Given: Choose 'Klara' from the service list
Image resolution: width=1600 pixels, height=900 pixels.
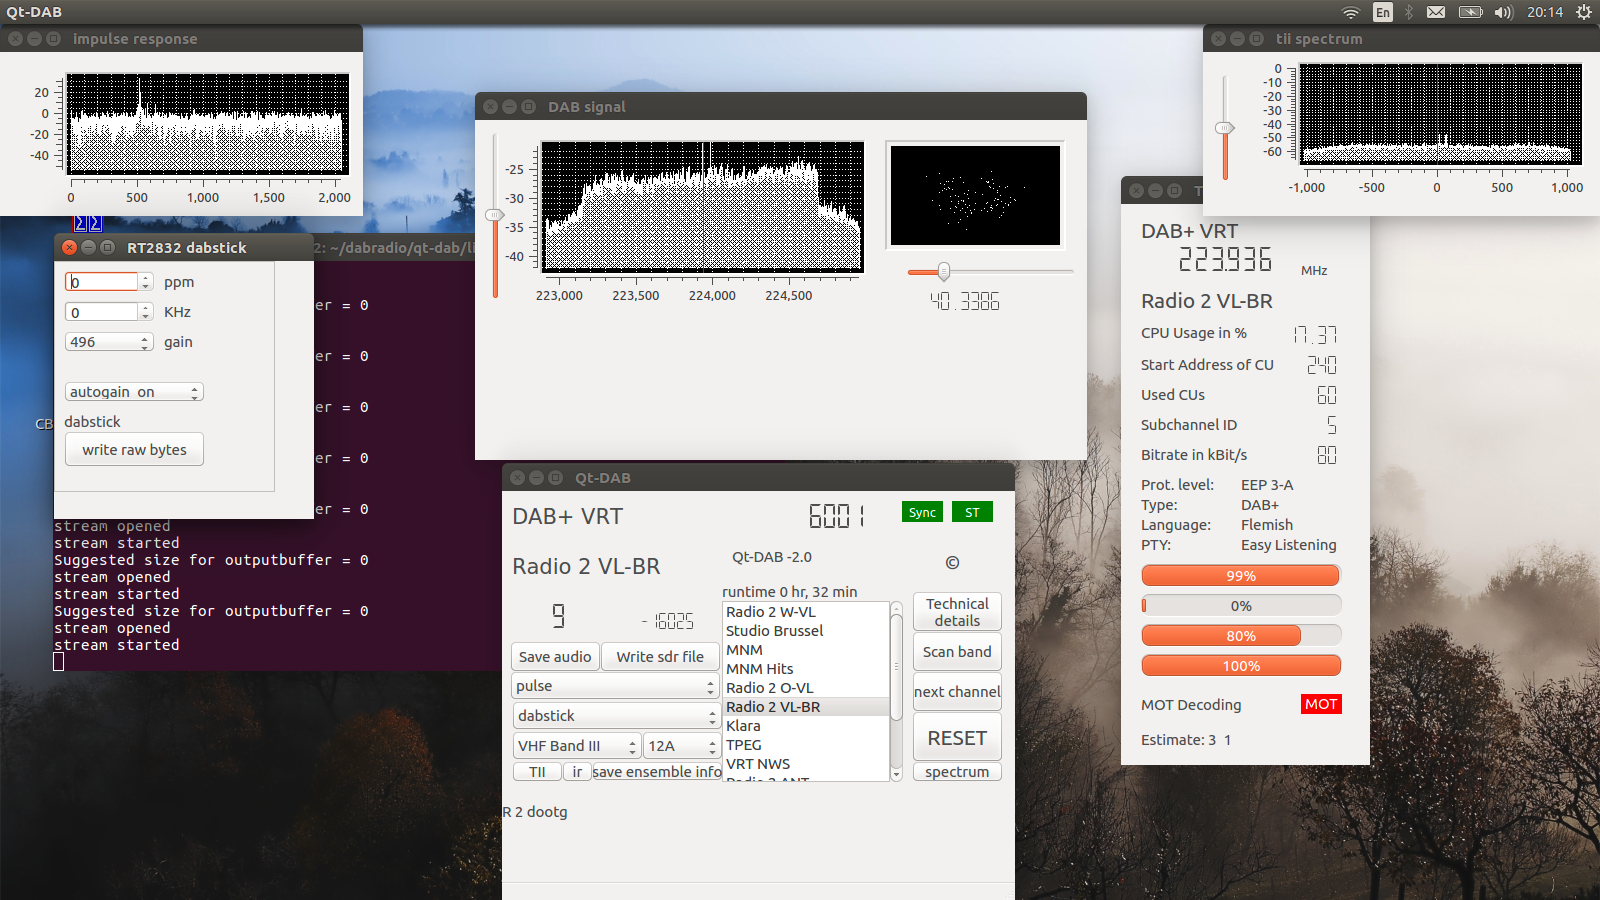Looking at the screenshot, I should [743, 726].
